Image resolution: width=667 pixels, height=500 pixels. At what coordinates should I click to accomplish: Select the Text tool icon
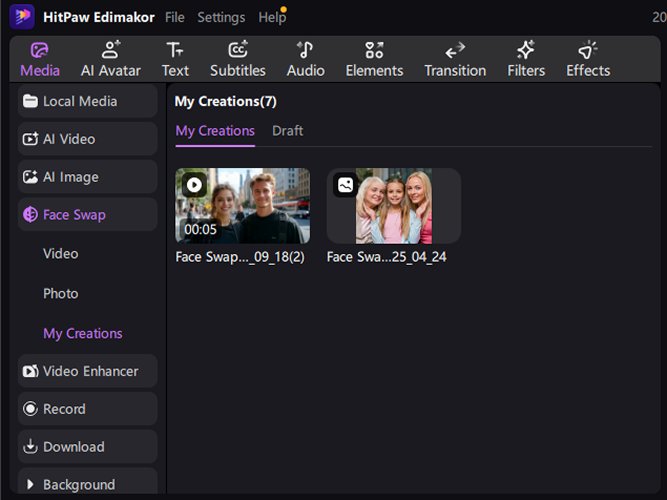coord(175,50)
